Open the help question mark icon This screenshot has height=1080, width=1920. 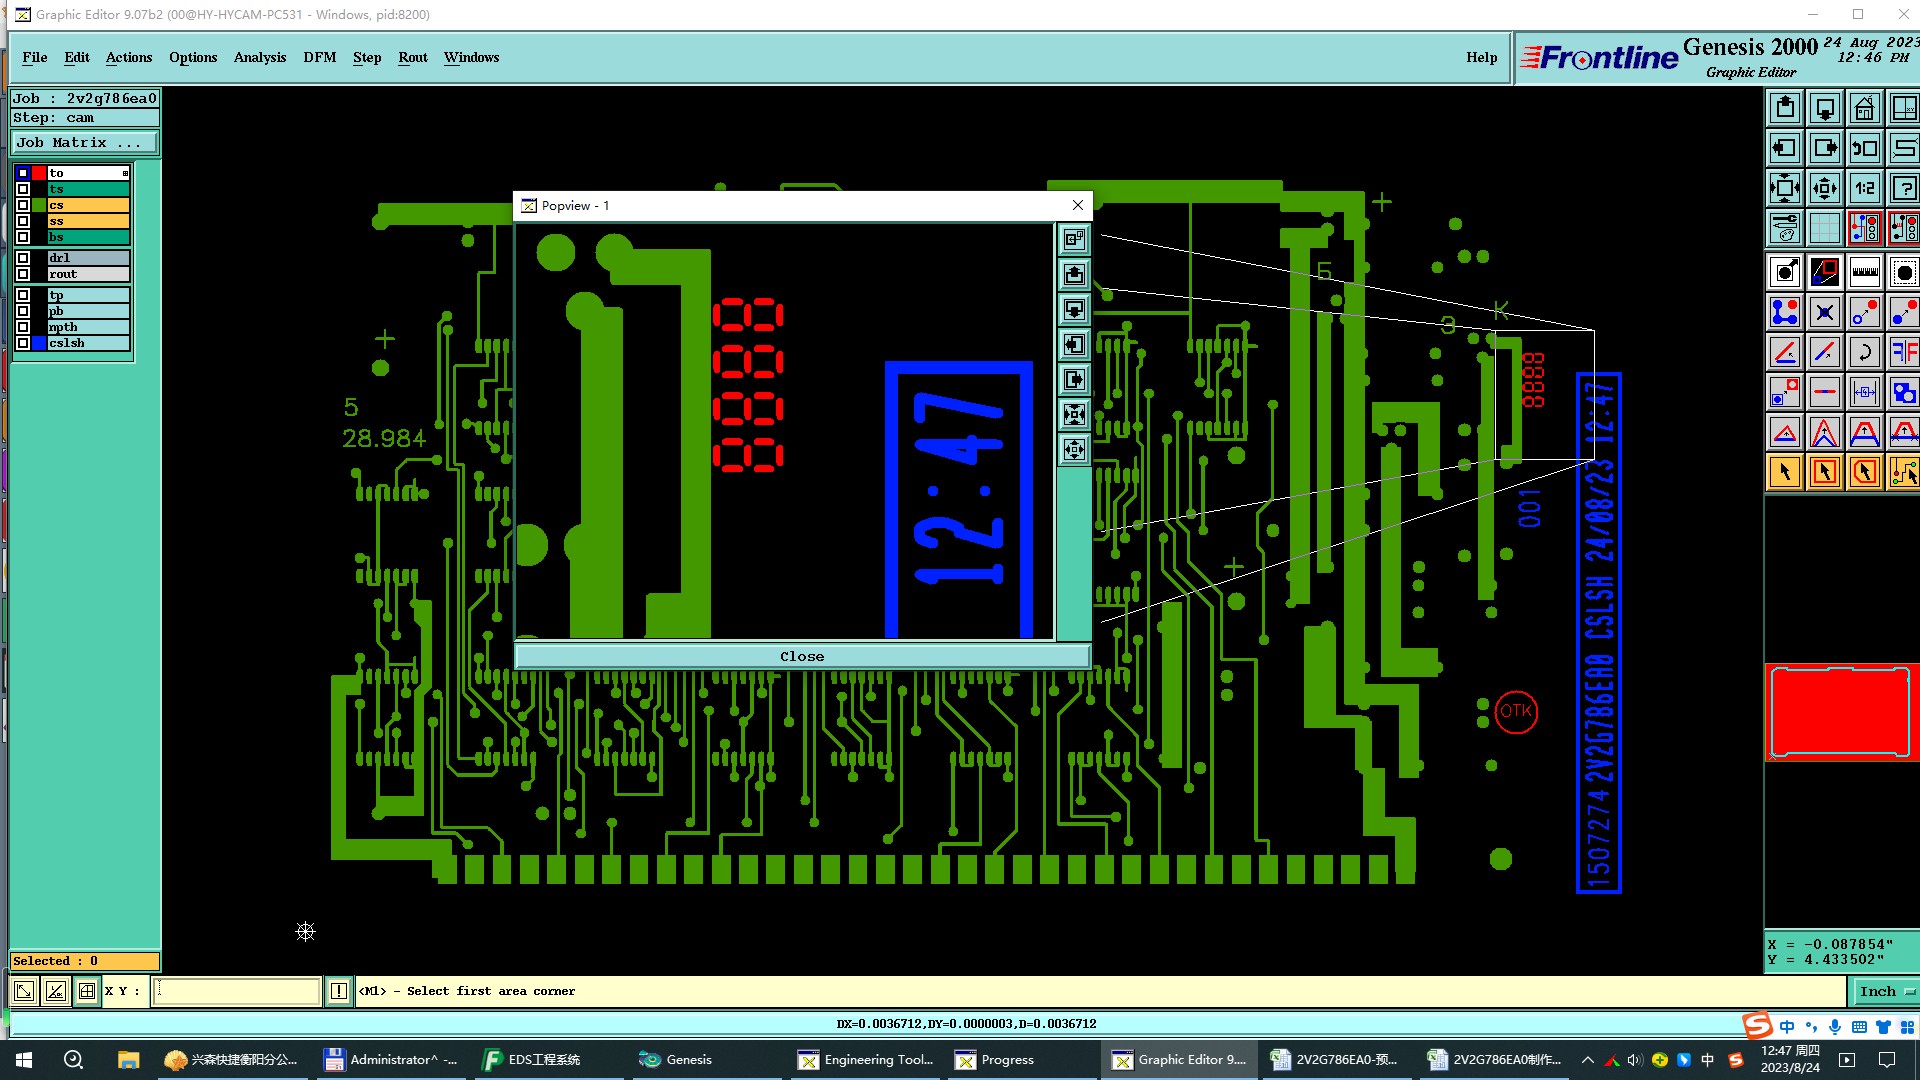click(1904, 188)
